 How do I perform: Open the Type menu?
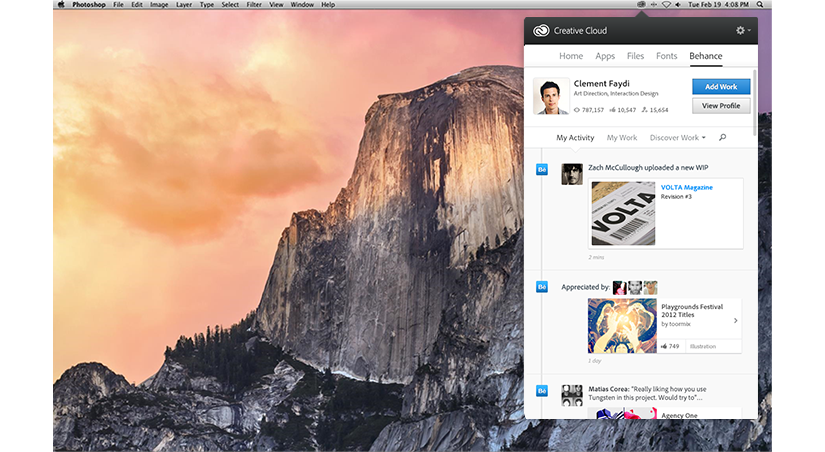[207, 4]
